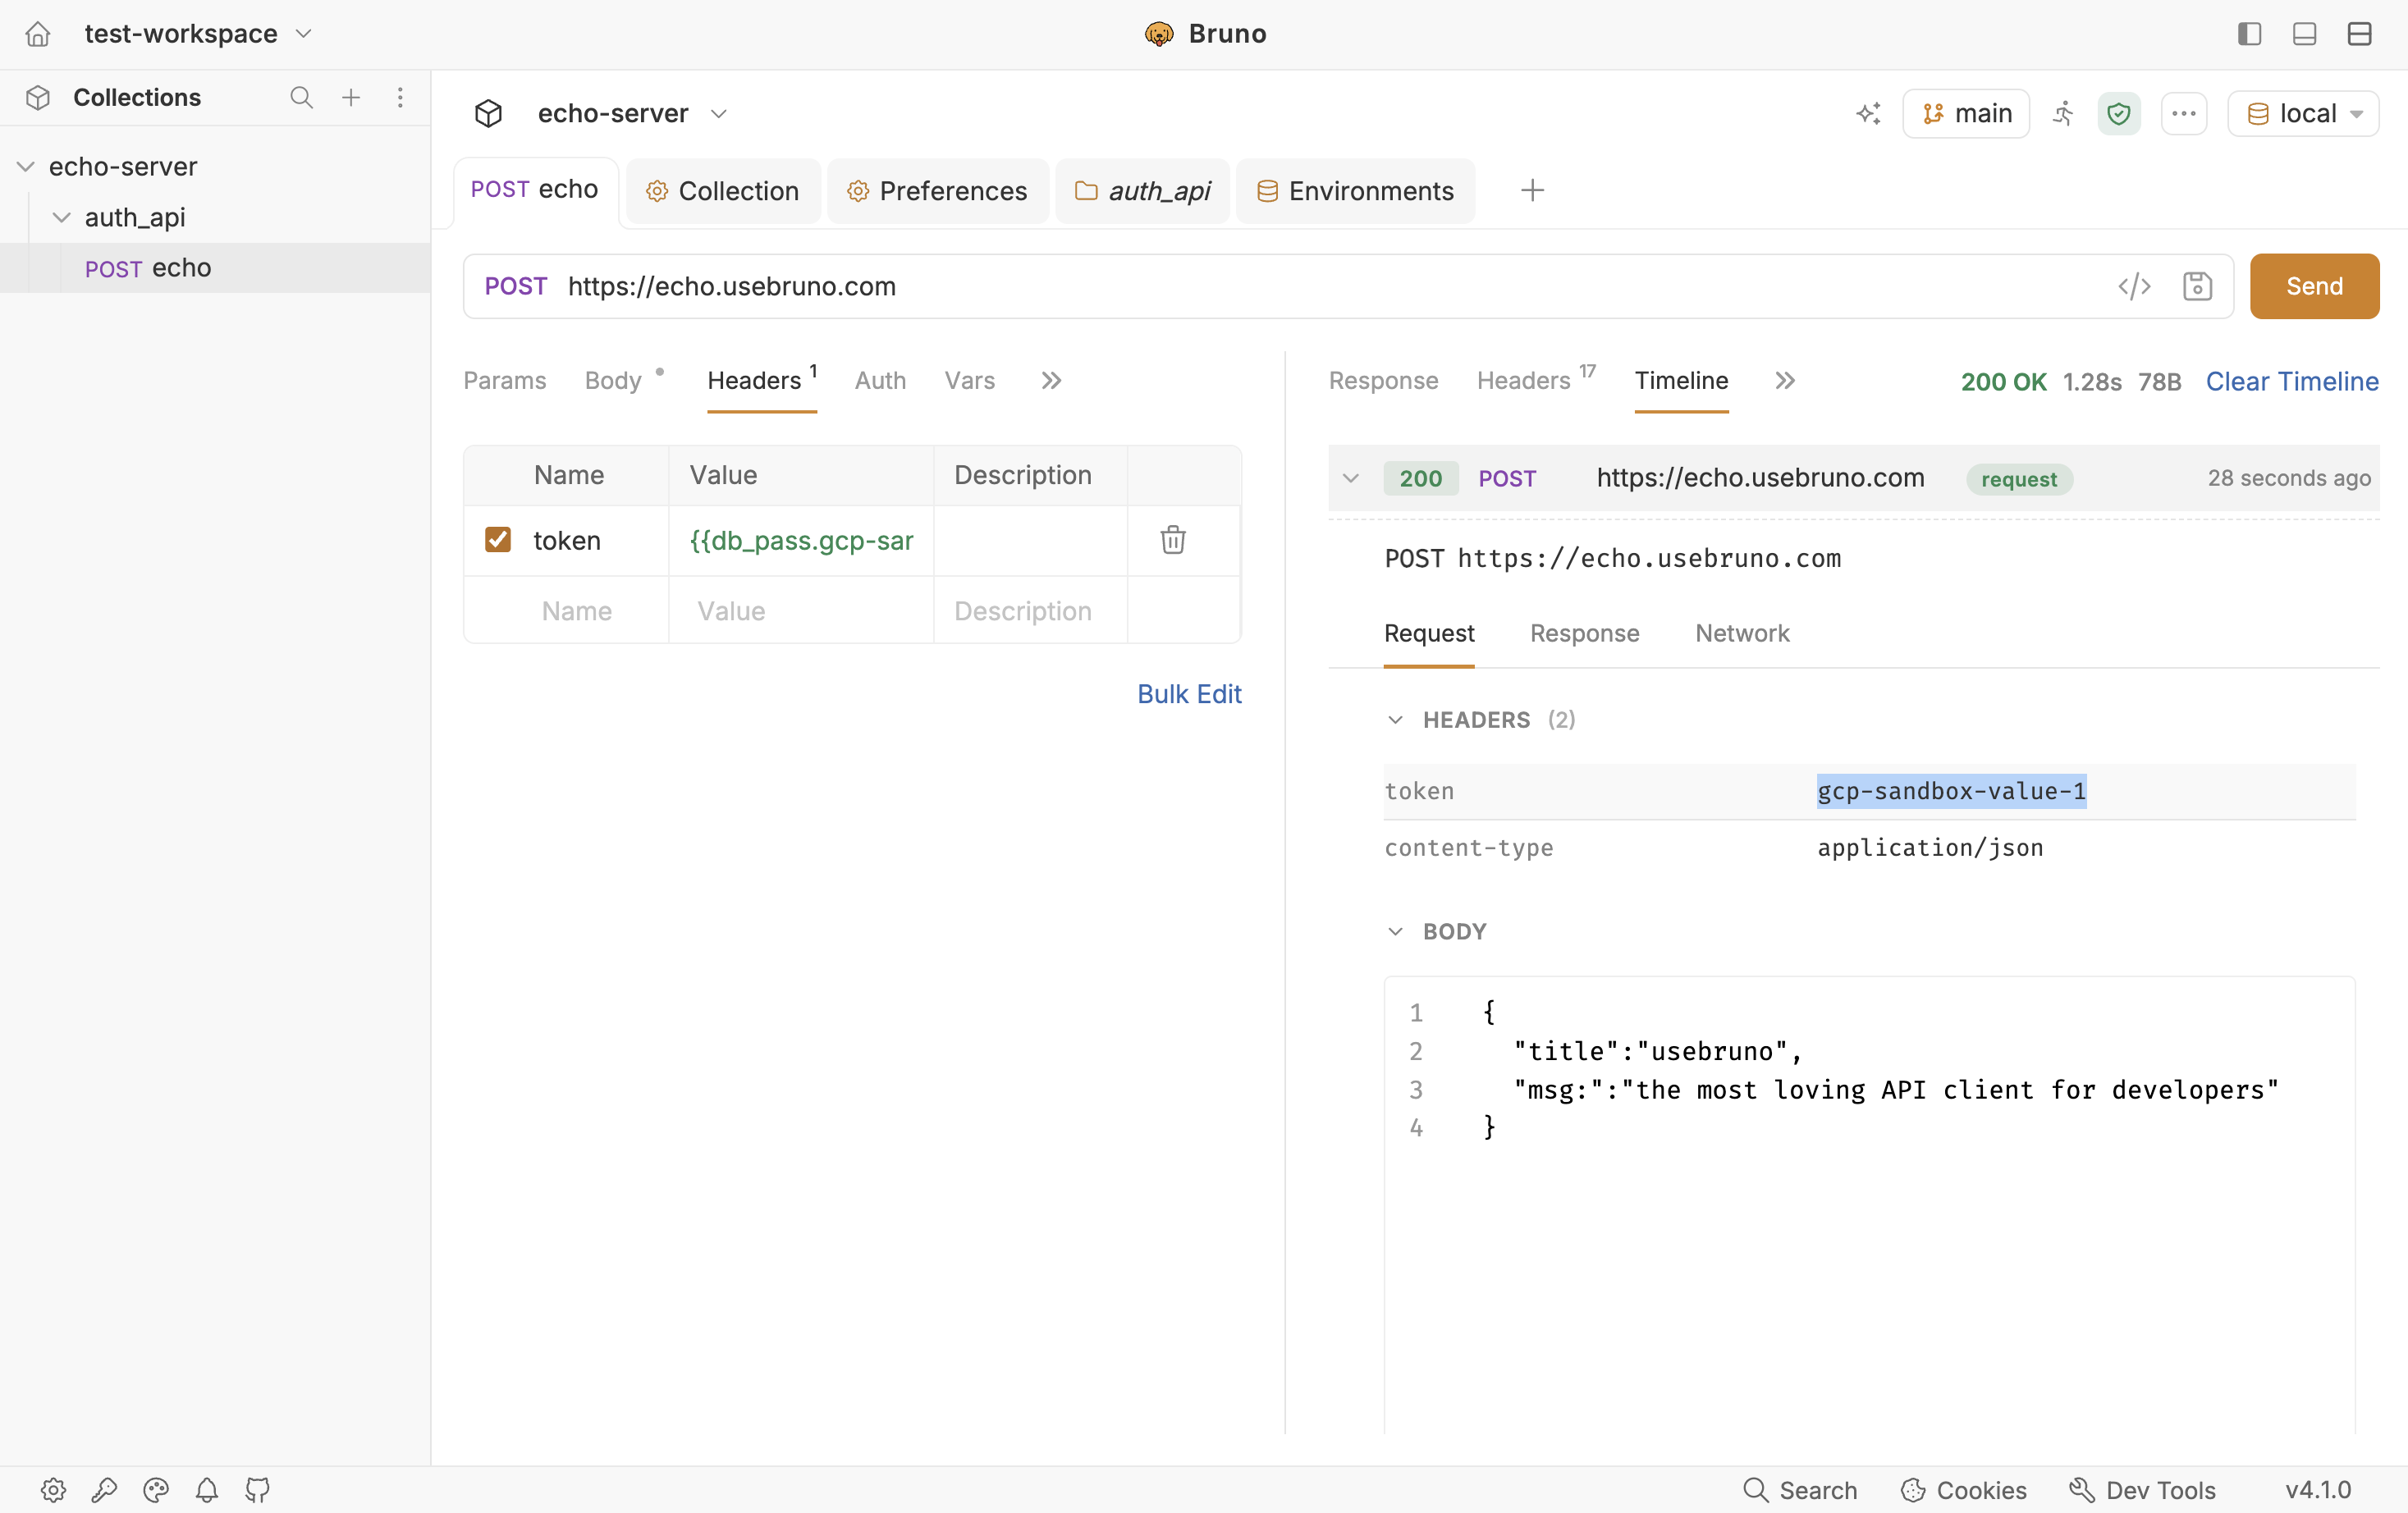Select POST echo request in sidebar
The image size is (2408, 1513).
tap(216, 268)
